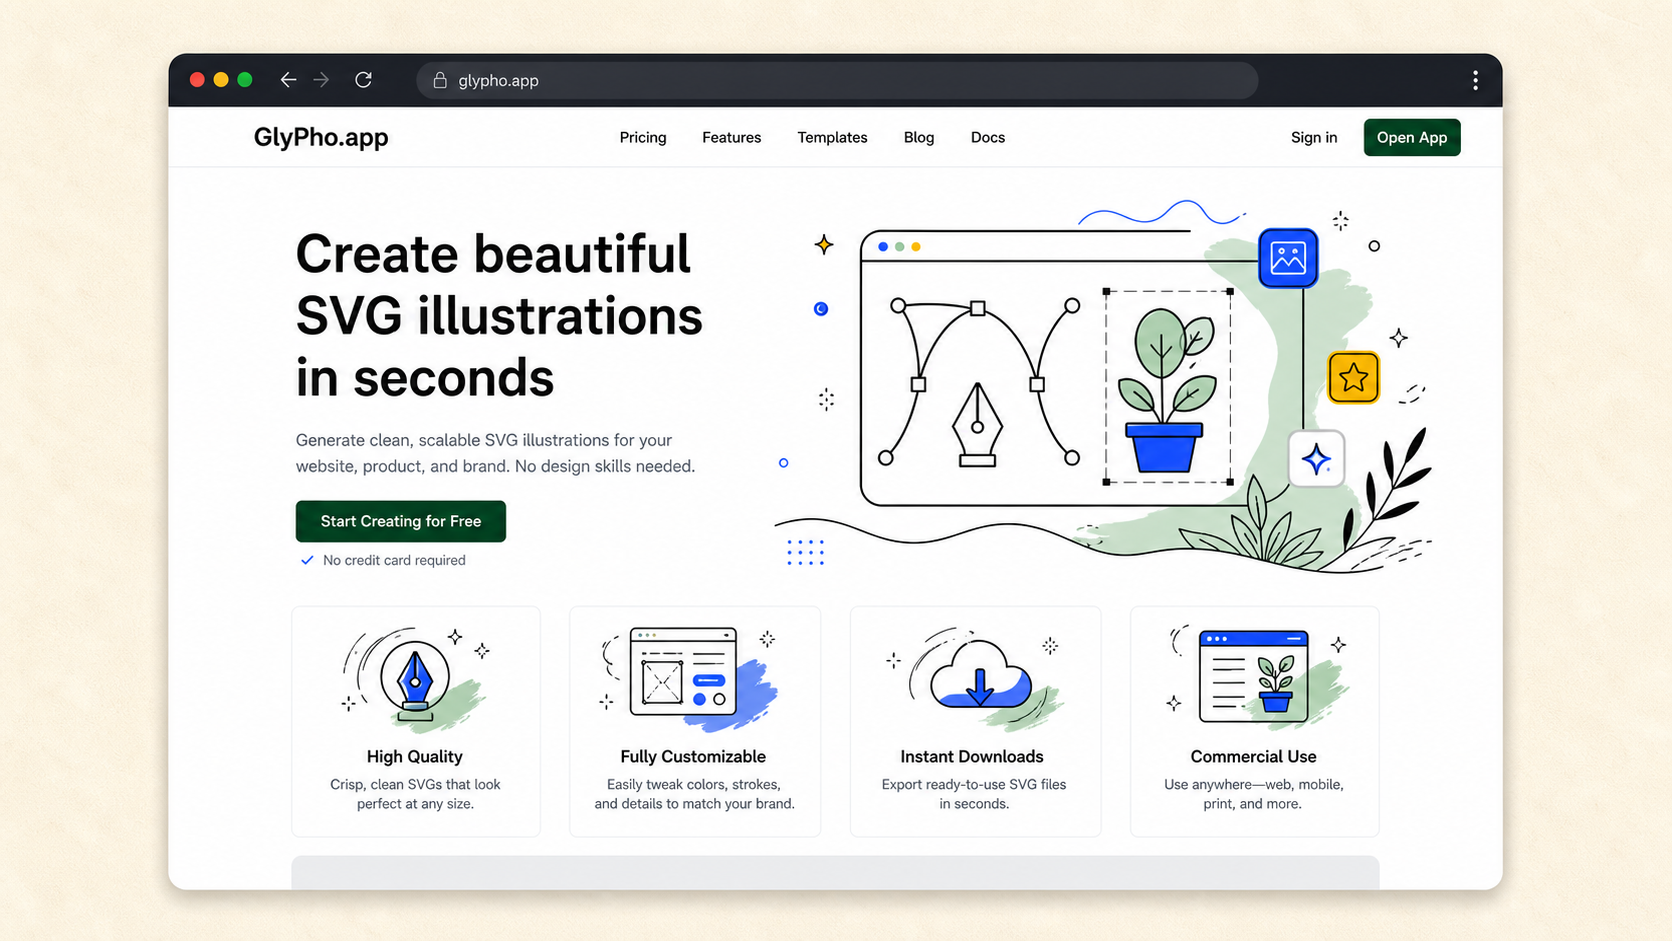Click the GlyPho.app logo
This screenshot has width=1672, height=941.
pos(321,137)
